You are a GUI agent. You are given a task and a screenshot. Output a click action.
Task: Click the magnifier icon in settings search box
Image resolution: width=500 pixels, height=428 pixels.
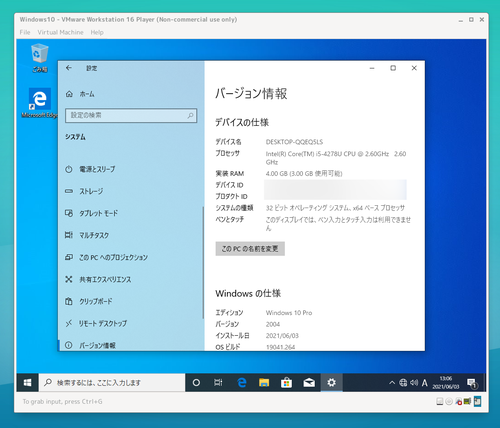pyautogui.click(x=190, y=115)
